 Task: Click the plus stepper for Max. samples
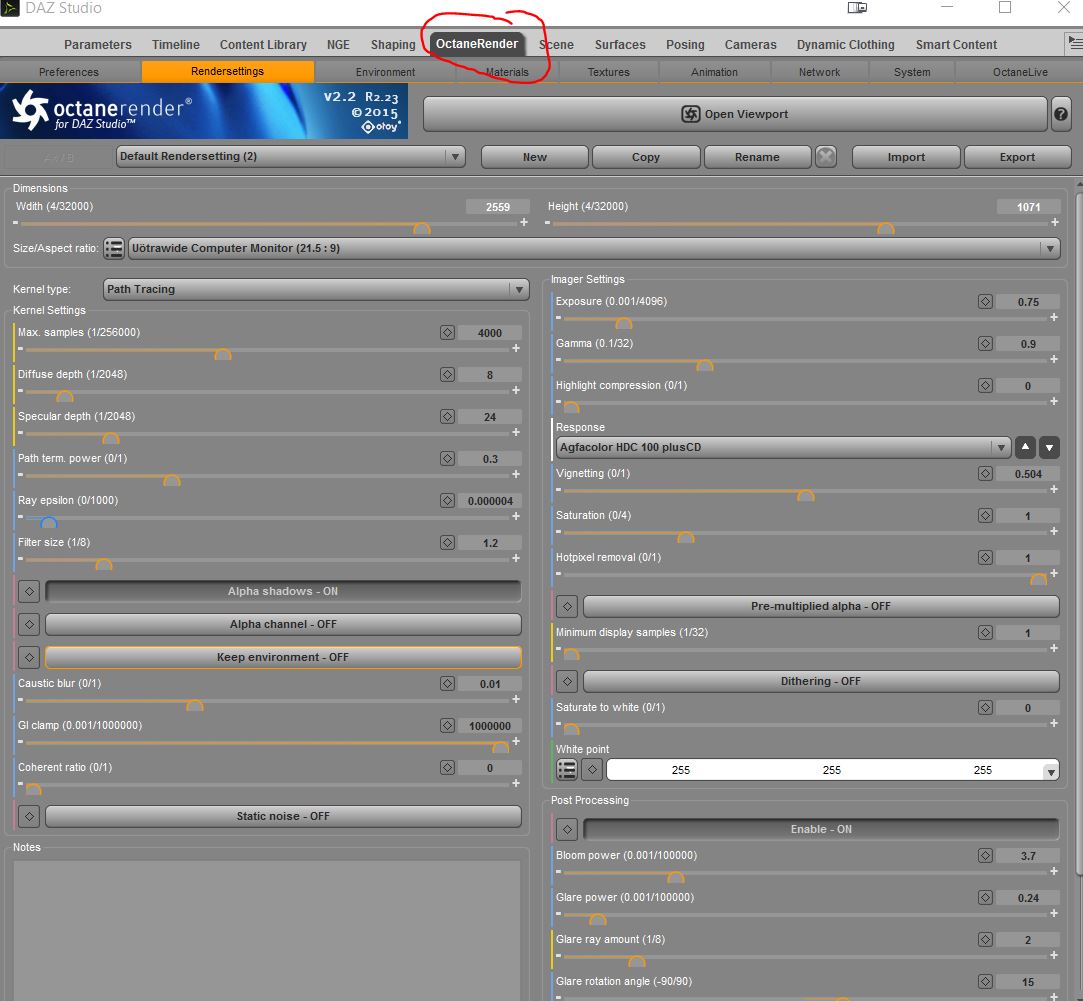pos(515,348)
